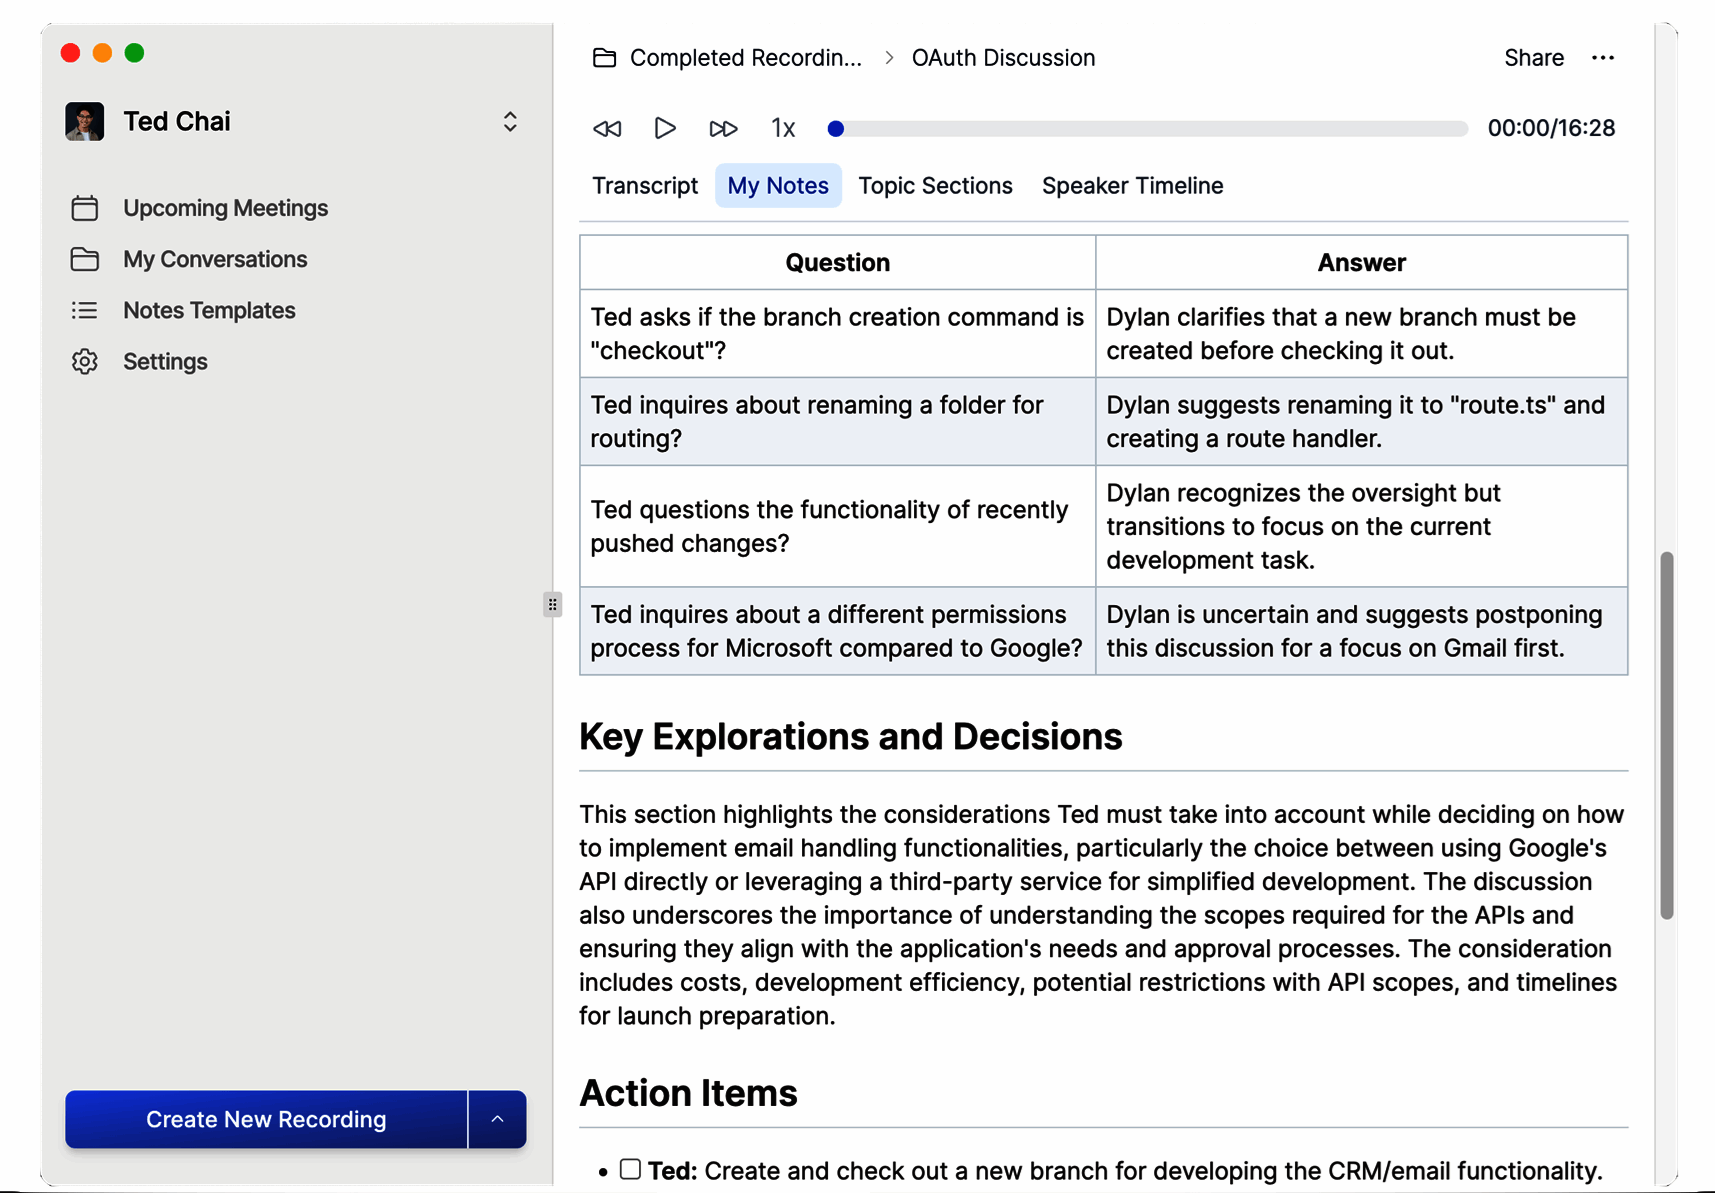1715x1193 pixels.
Task: Click the folder icon in breadcrumb
Action: point(604,58)
